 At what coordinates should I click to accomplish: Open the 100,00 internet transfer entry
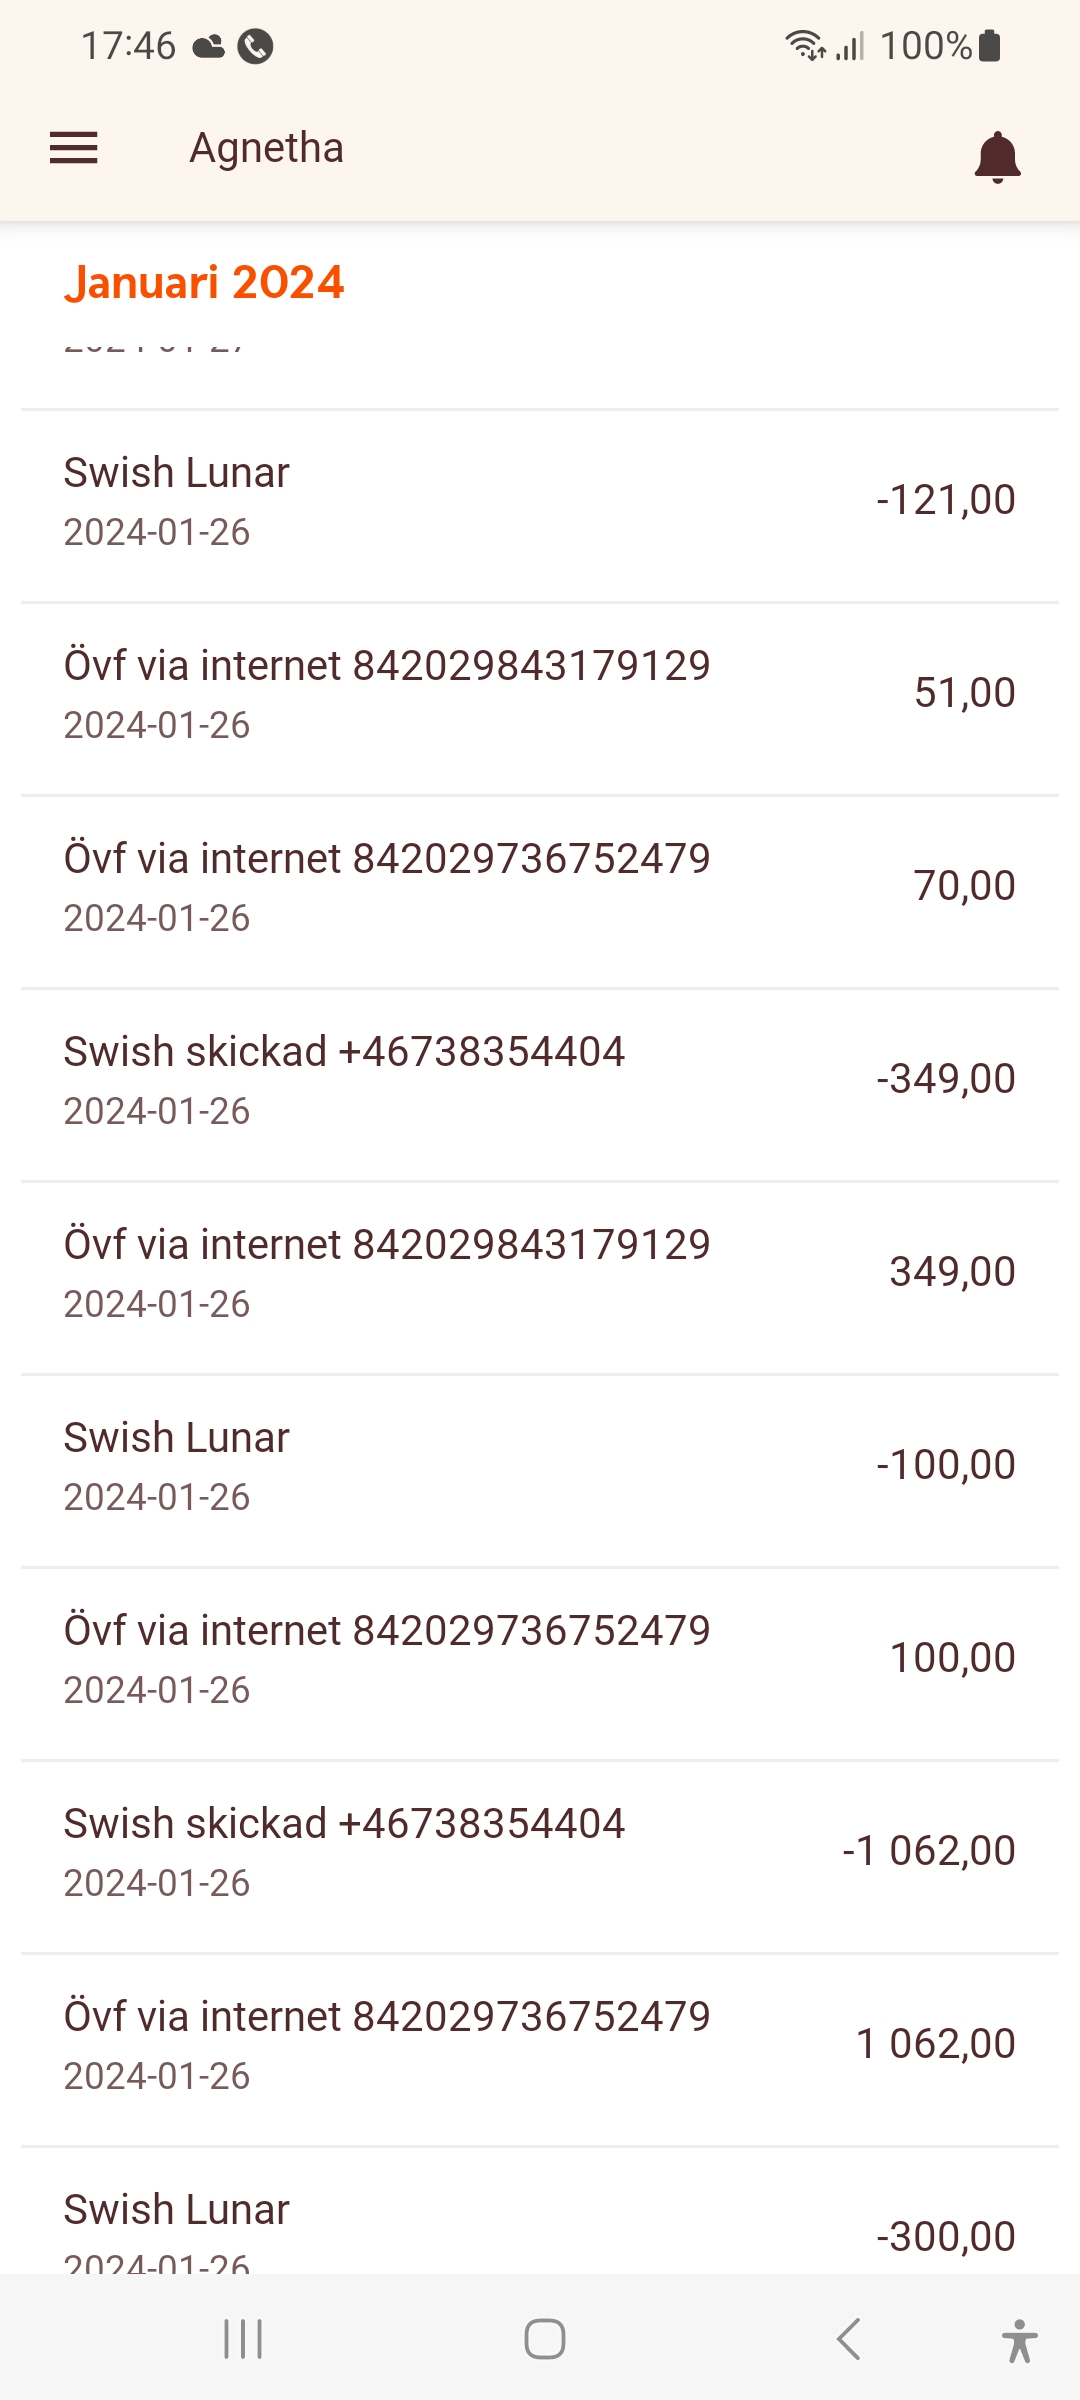pyautogui.click(x=540, y=1659)
